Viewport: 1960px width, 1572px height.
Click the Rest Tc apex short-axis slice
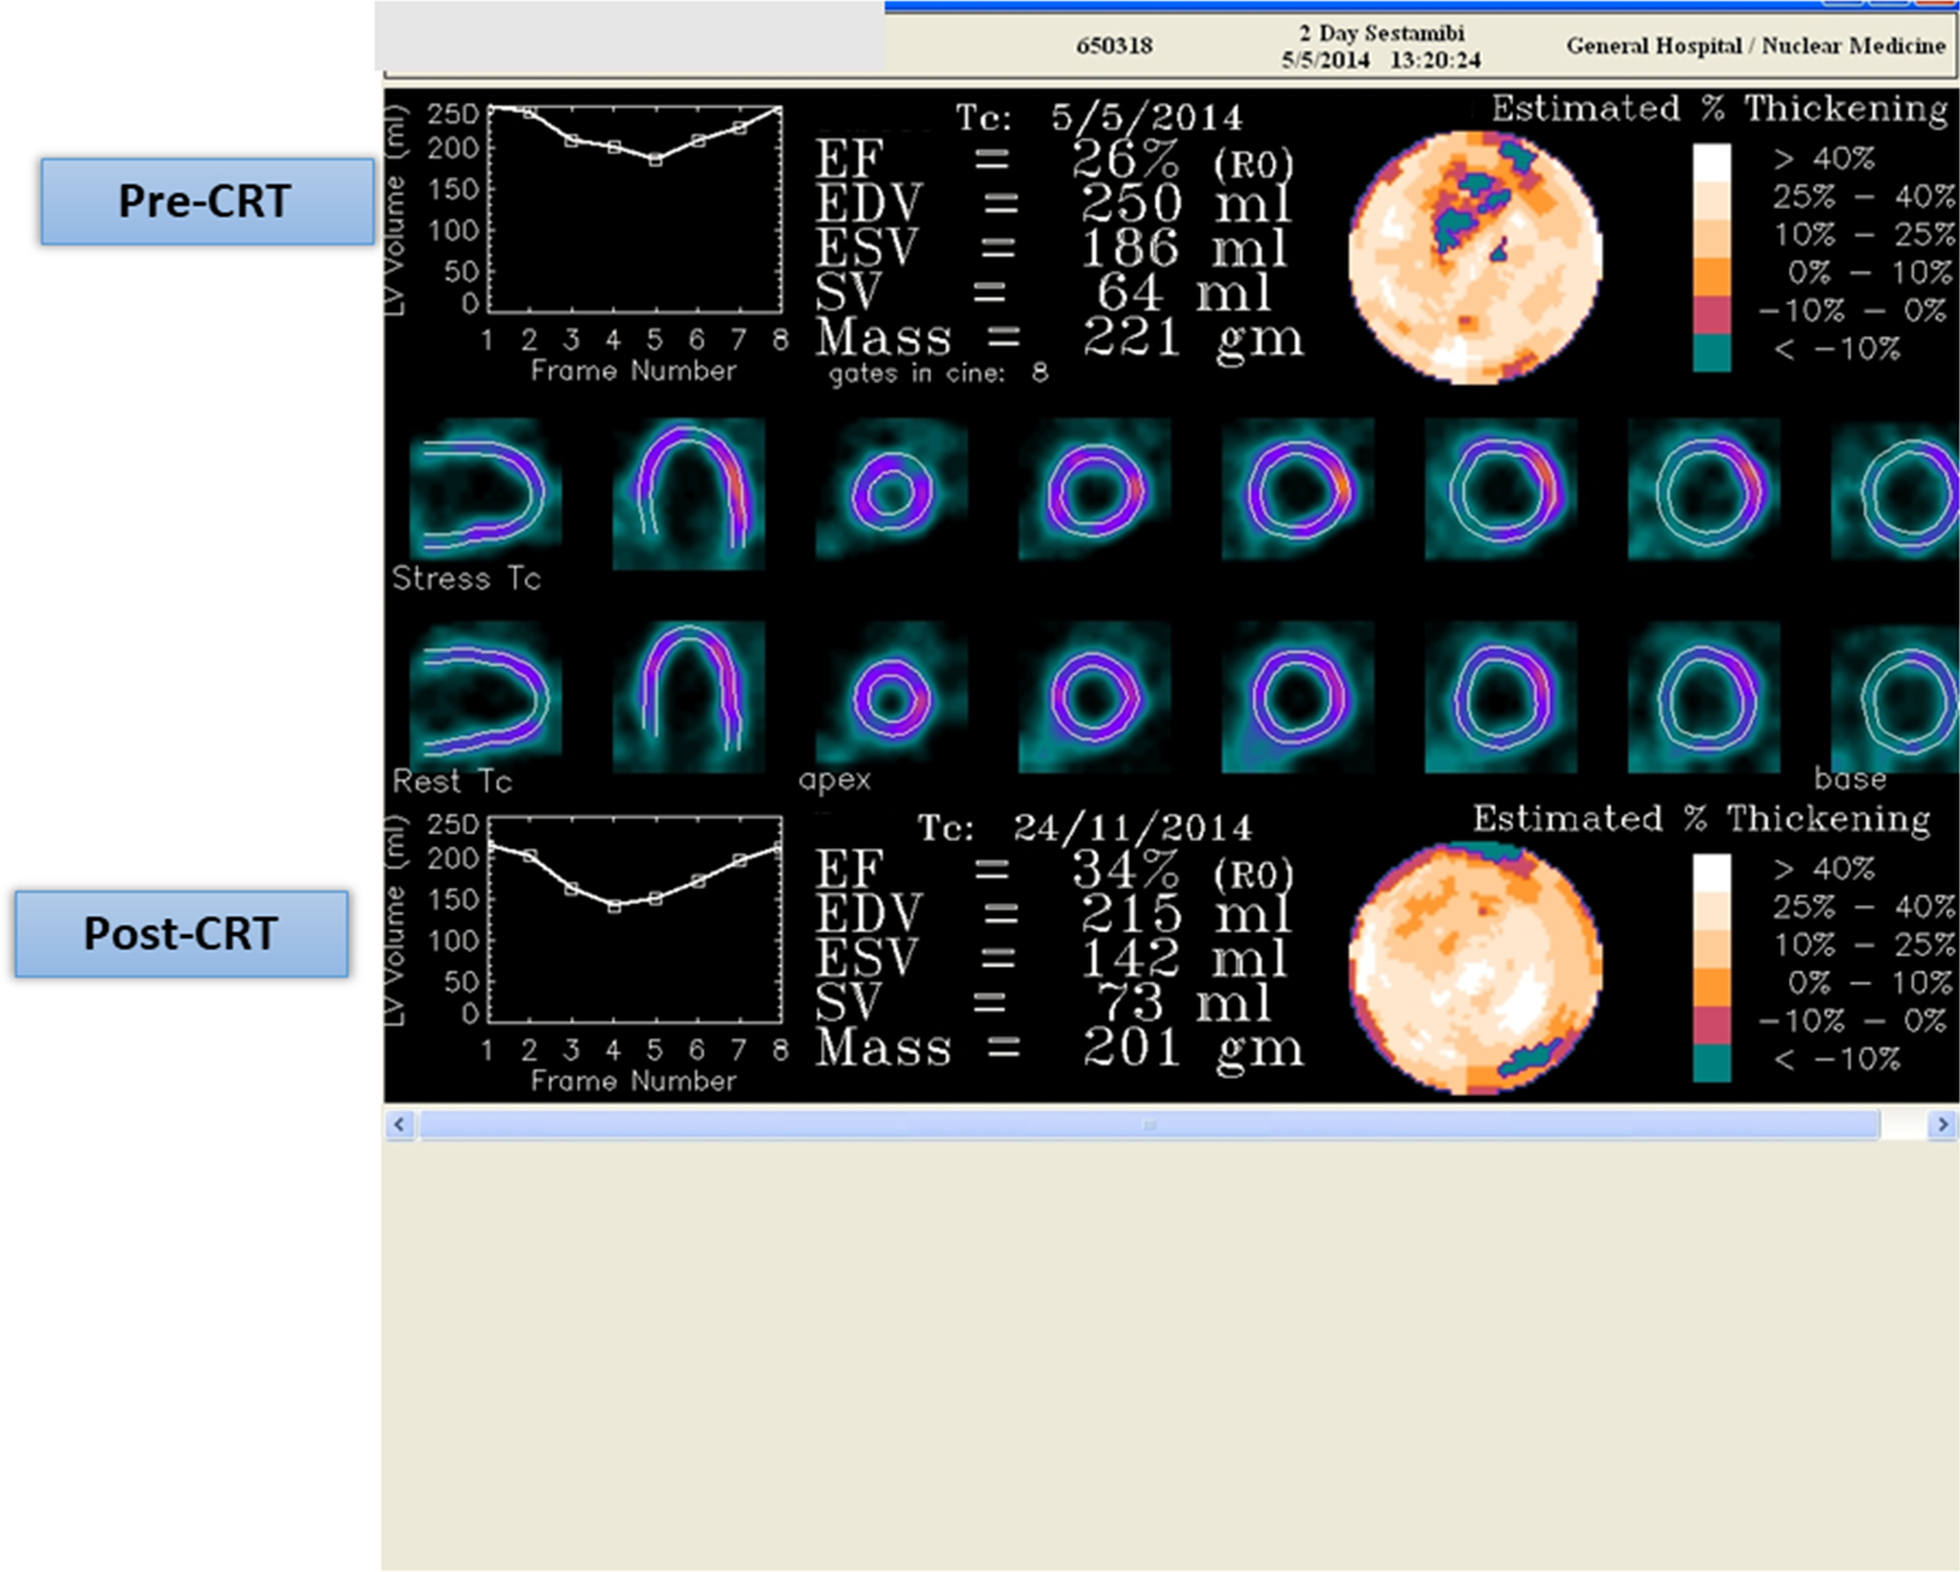(x=891, y=696)
